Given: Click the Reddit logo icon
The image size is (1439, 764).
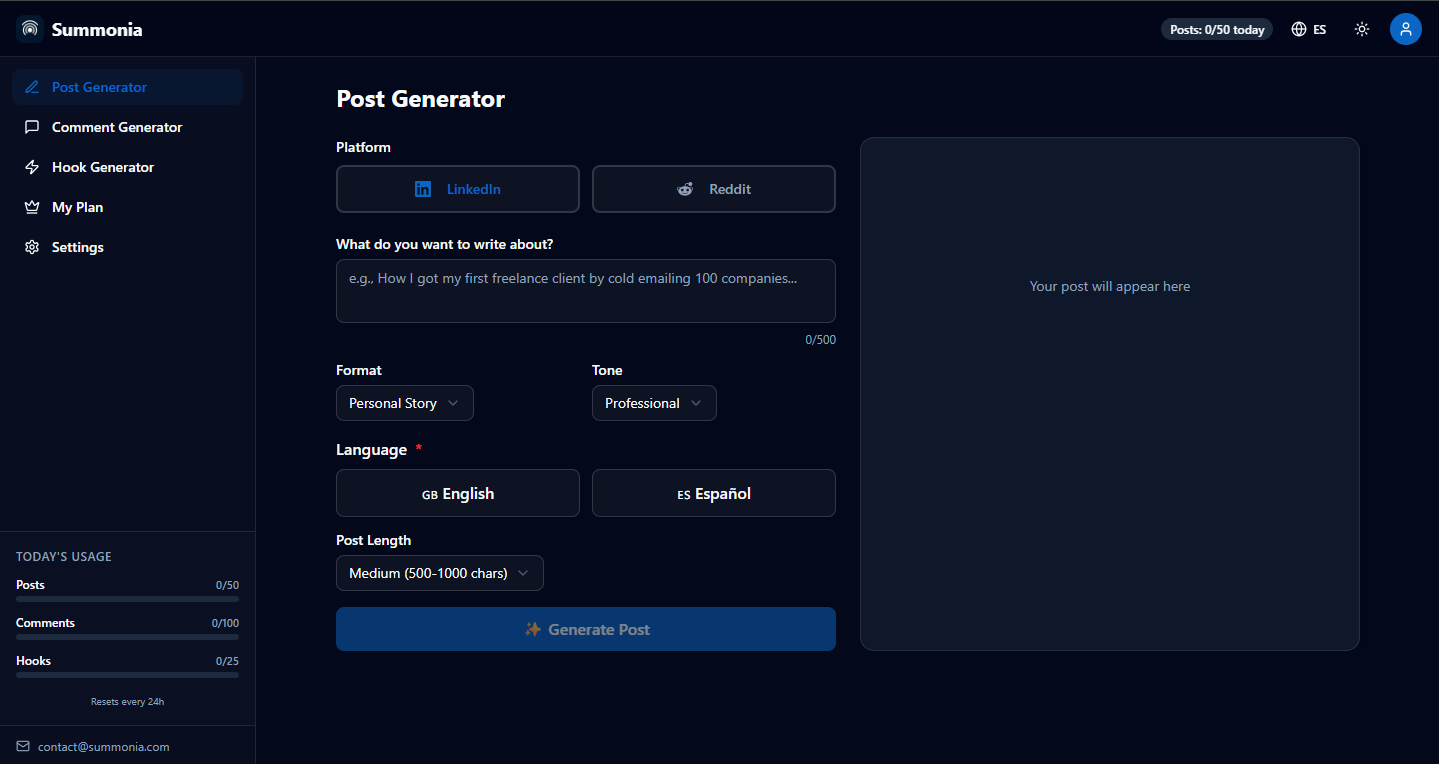Looking at the screenshot, I should click(685, 189).
